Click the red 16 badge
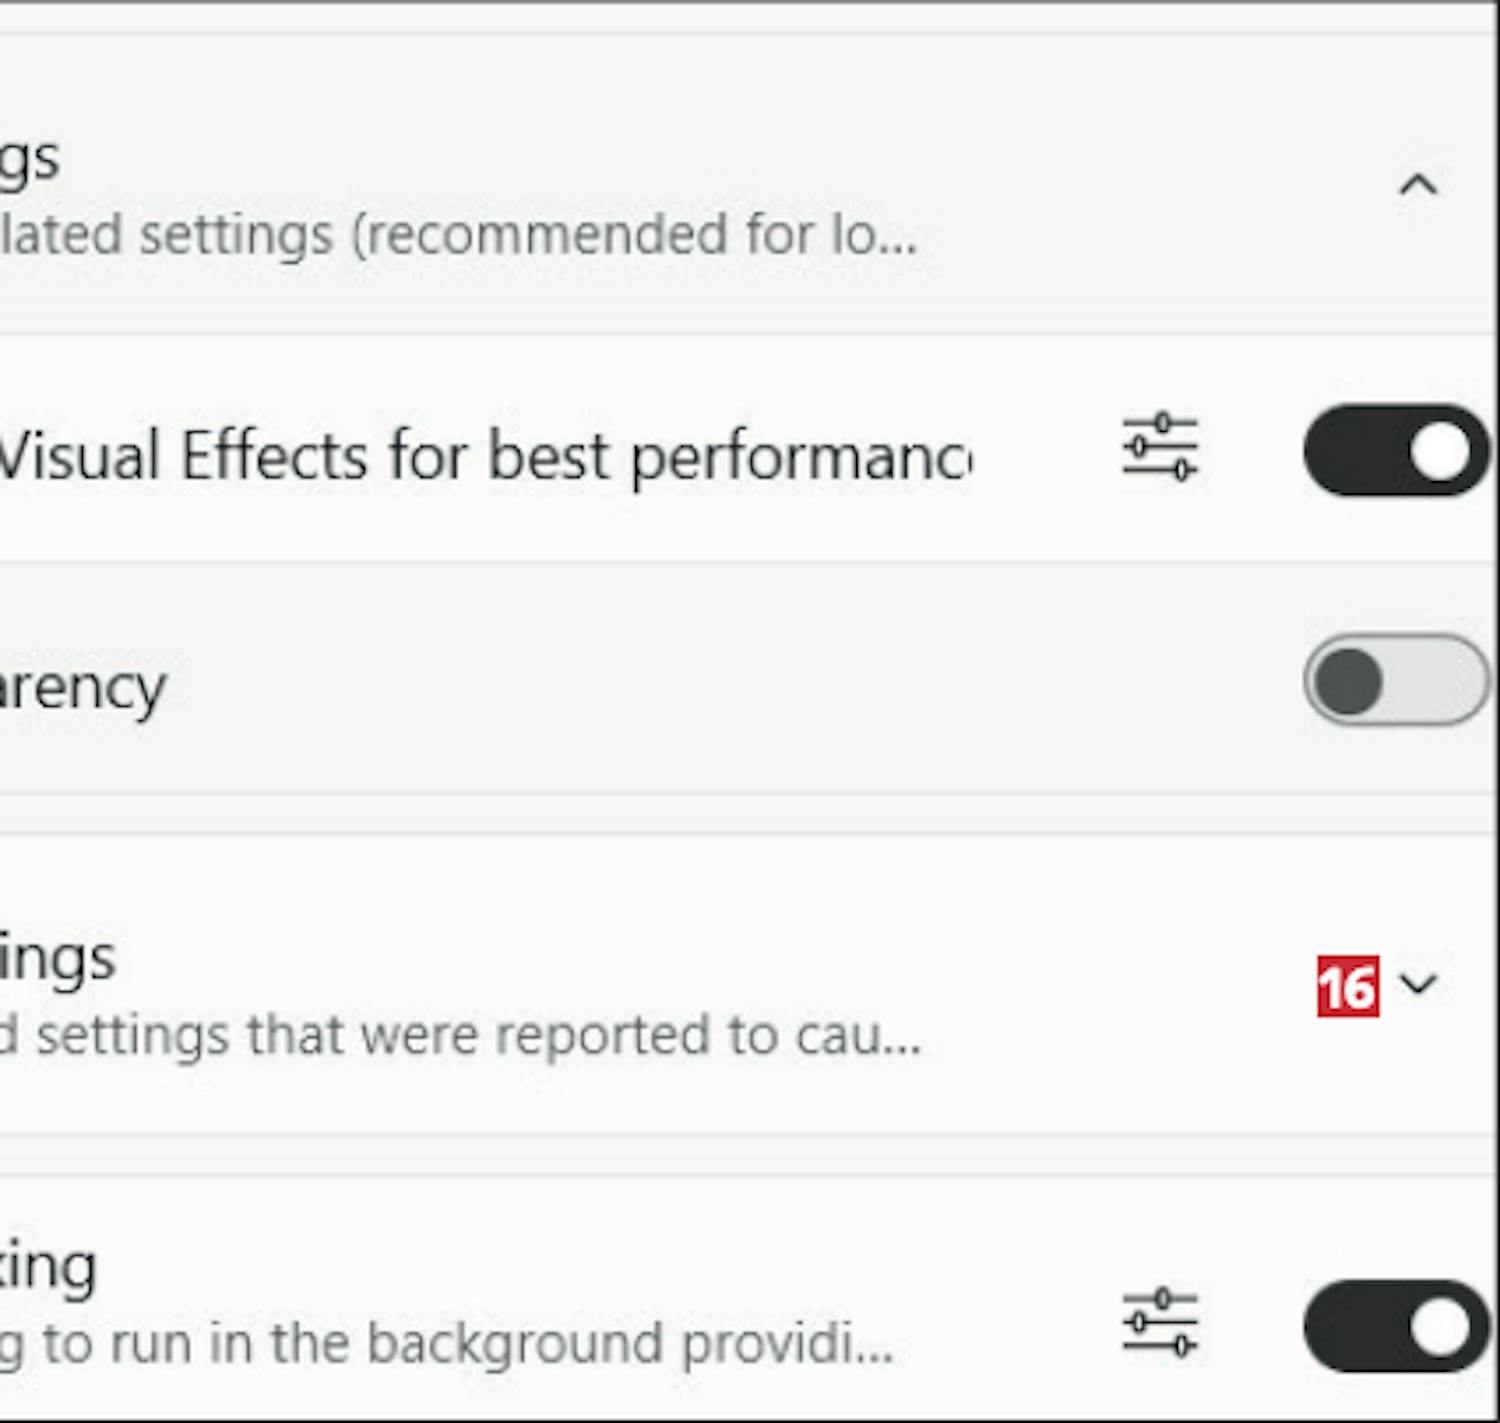1500x1423 pixels. pyautogui.click(x=1347, y=987)
